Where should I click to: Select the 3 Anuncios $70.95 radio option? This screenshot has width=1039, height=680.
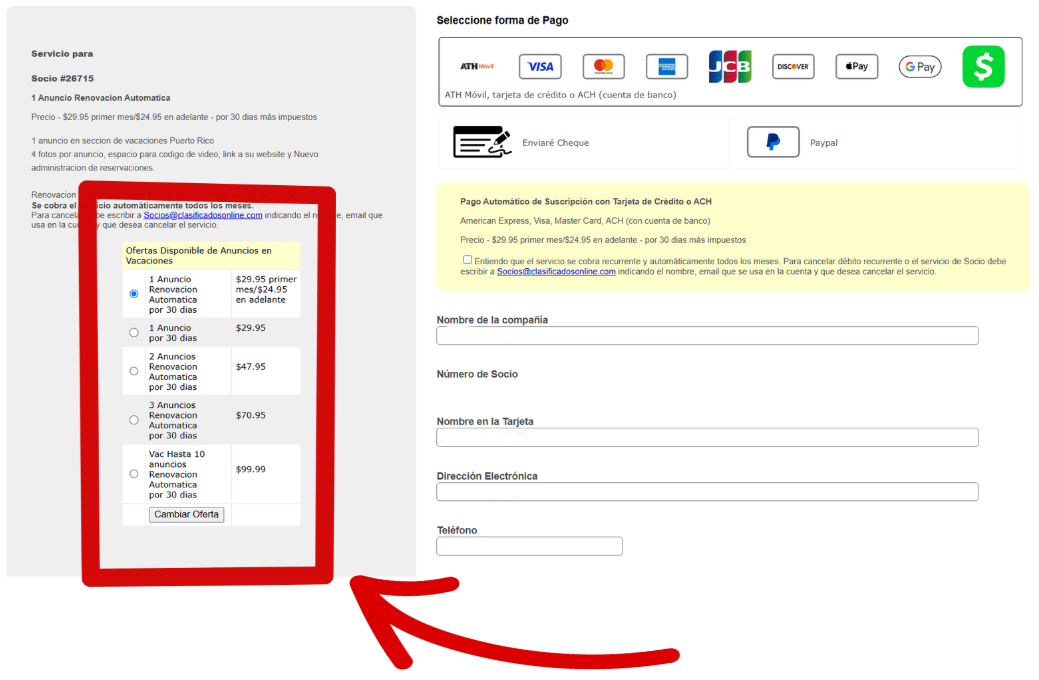pyautogui.click(x=134, y=420)
